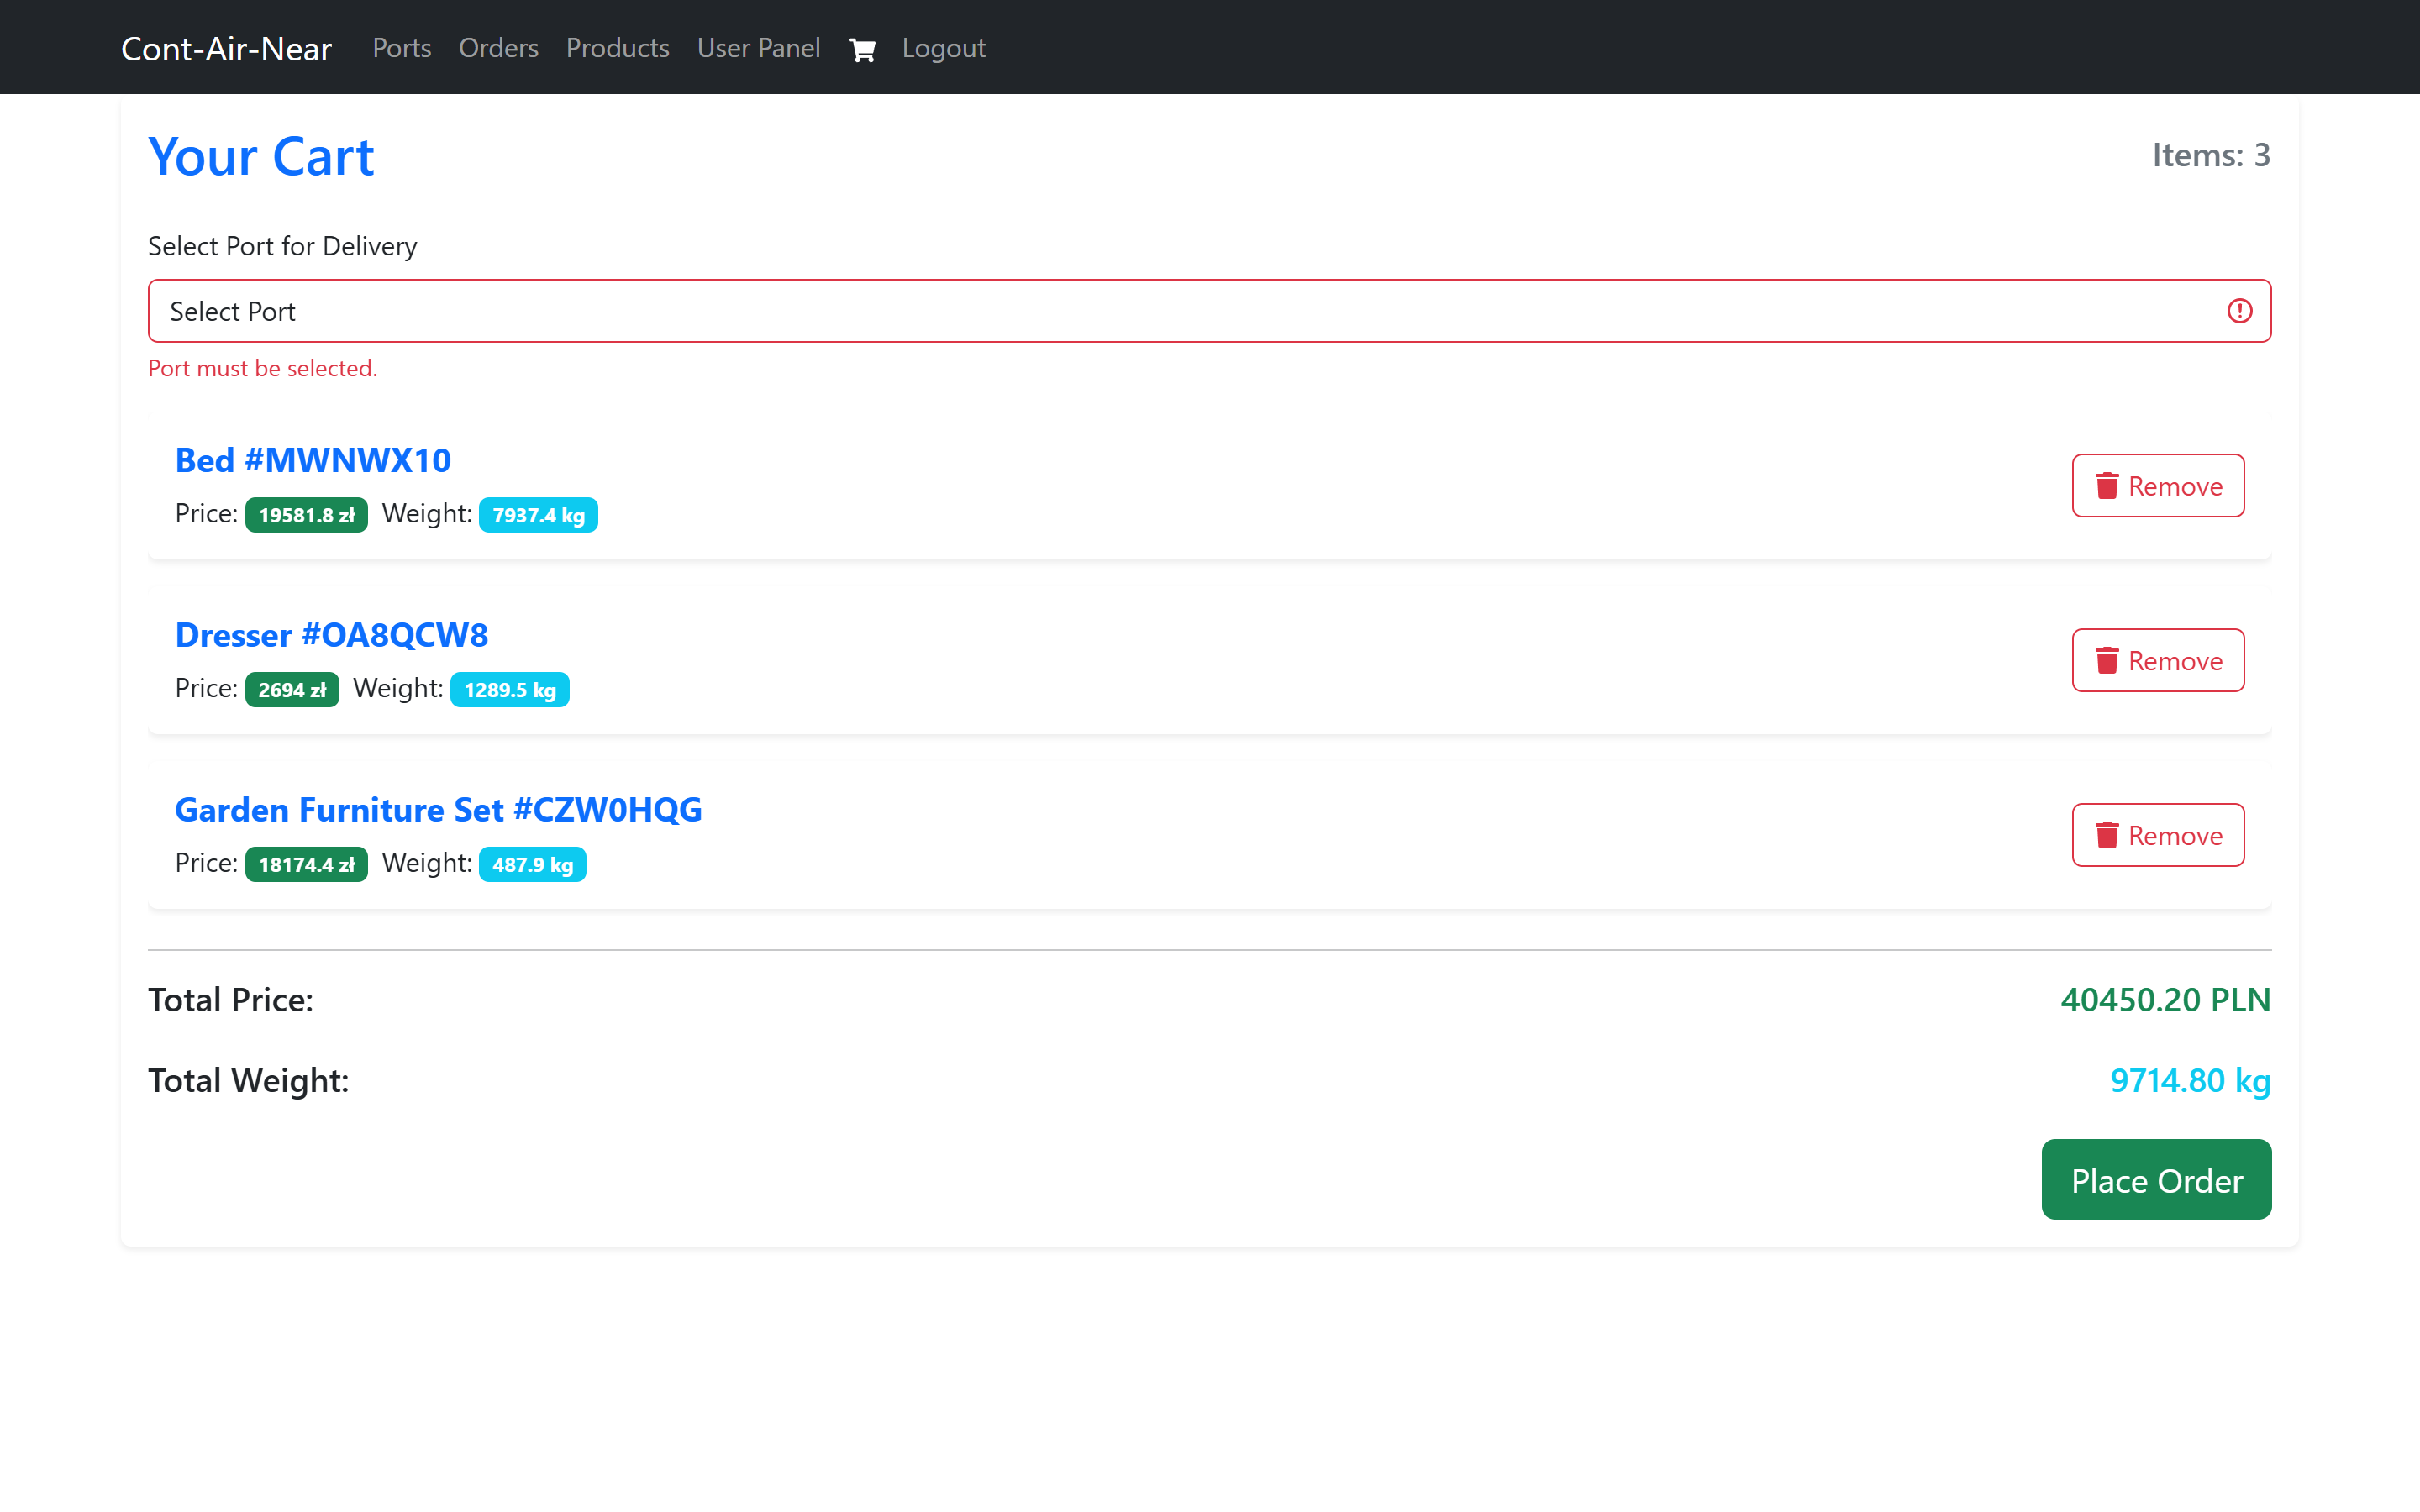Navigate to Products

tap(617, 48)
